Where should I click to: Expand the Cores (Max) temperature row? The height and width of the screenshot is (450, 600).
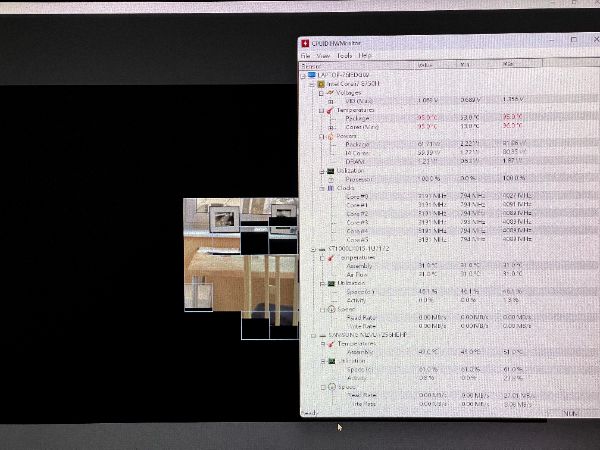331,127
